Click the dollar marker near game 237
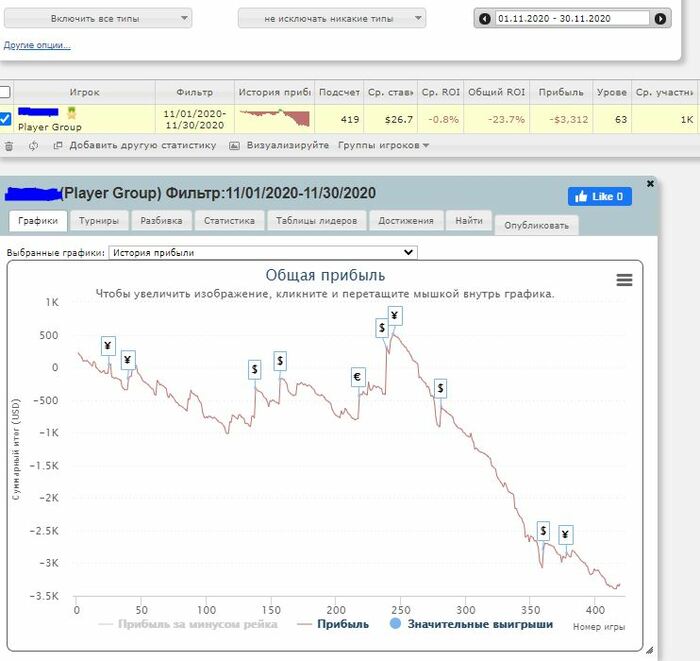 tap(382, 328)
